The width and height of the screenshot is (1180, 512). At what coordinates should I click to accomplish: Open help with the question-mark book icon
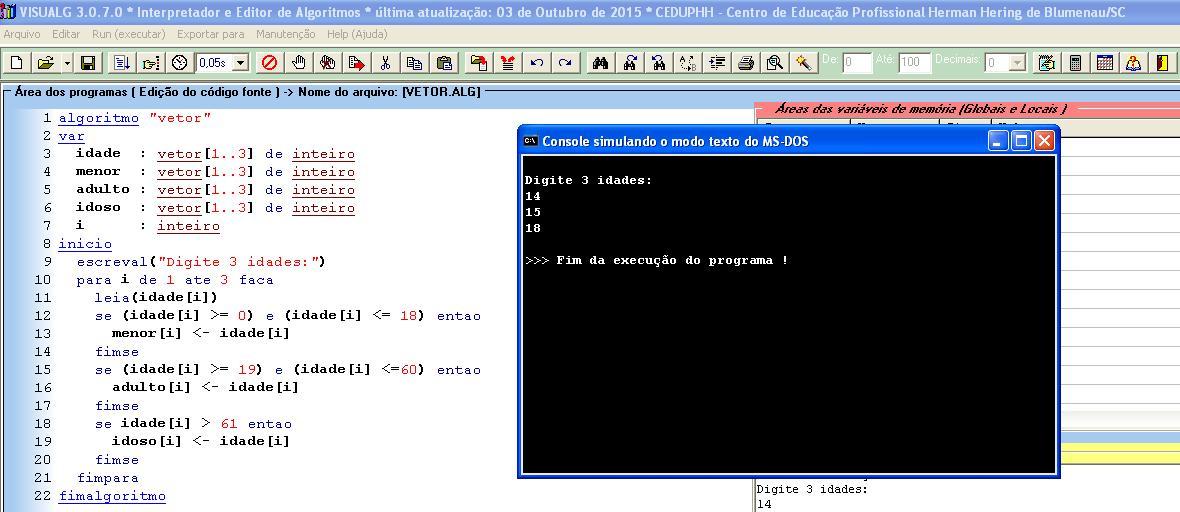point(1133,63)
